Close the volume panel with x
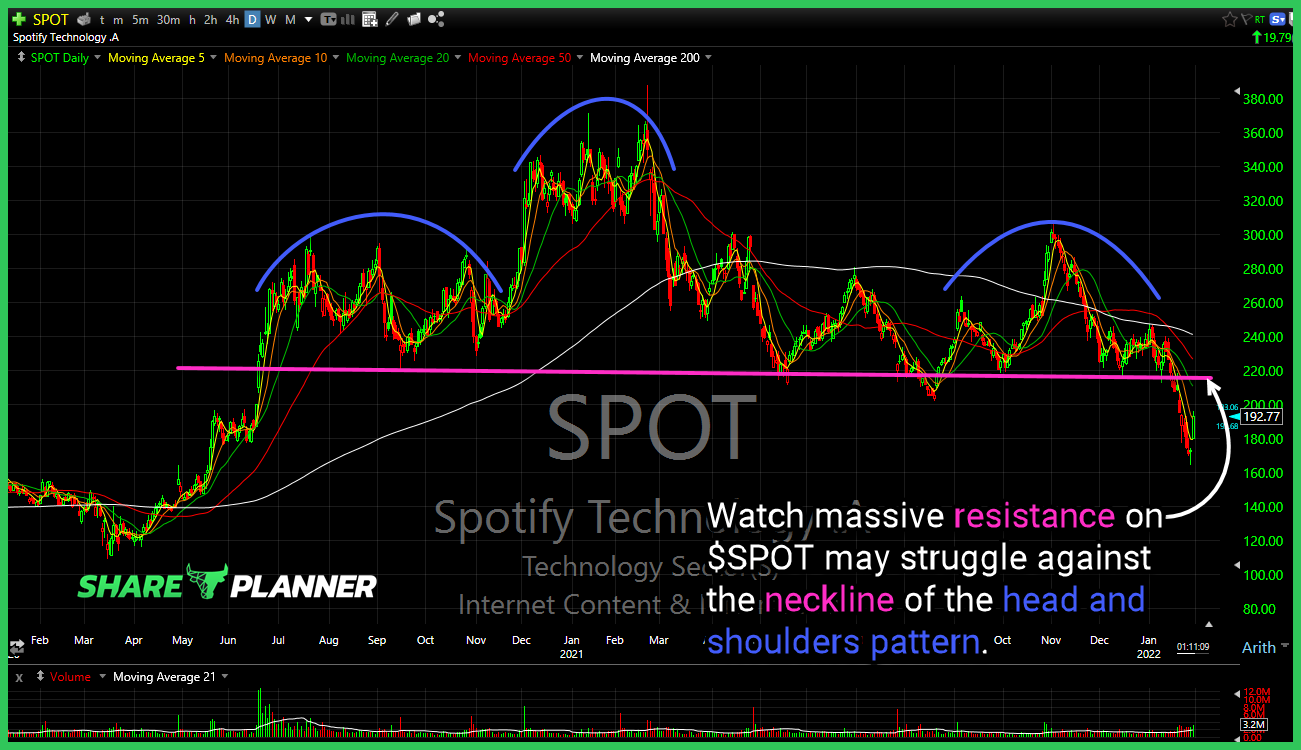 tap(19, 677)
